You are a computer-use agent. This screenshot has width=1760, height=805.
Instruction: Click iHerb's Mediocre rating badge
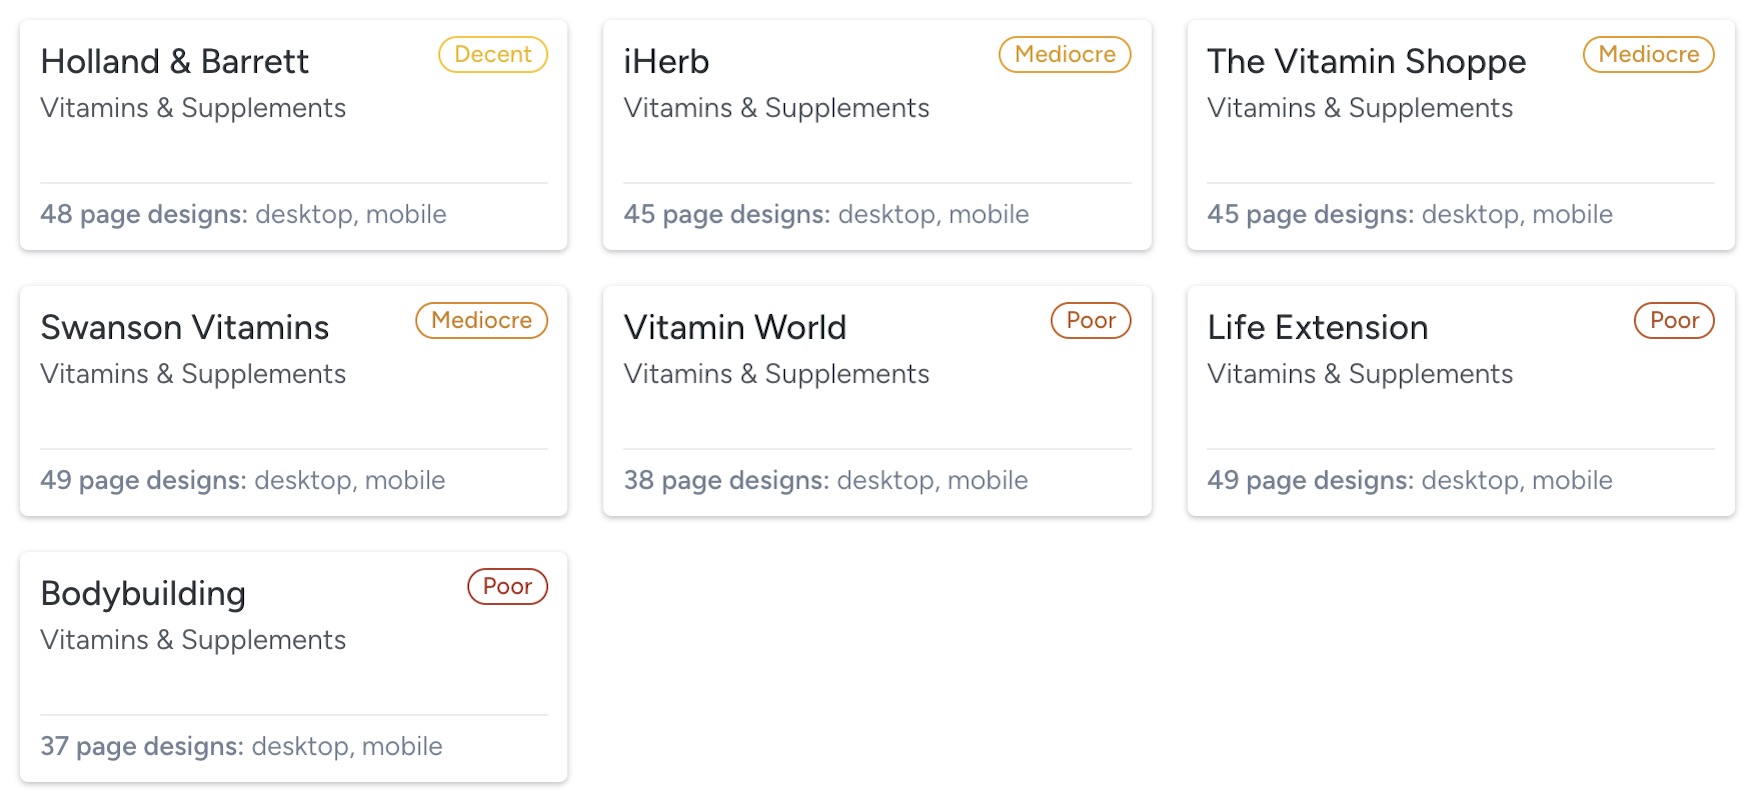1064,55
